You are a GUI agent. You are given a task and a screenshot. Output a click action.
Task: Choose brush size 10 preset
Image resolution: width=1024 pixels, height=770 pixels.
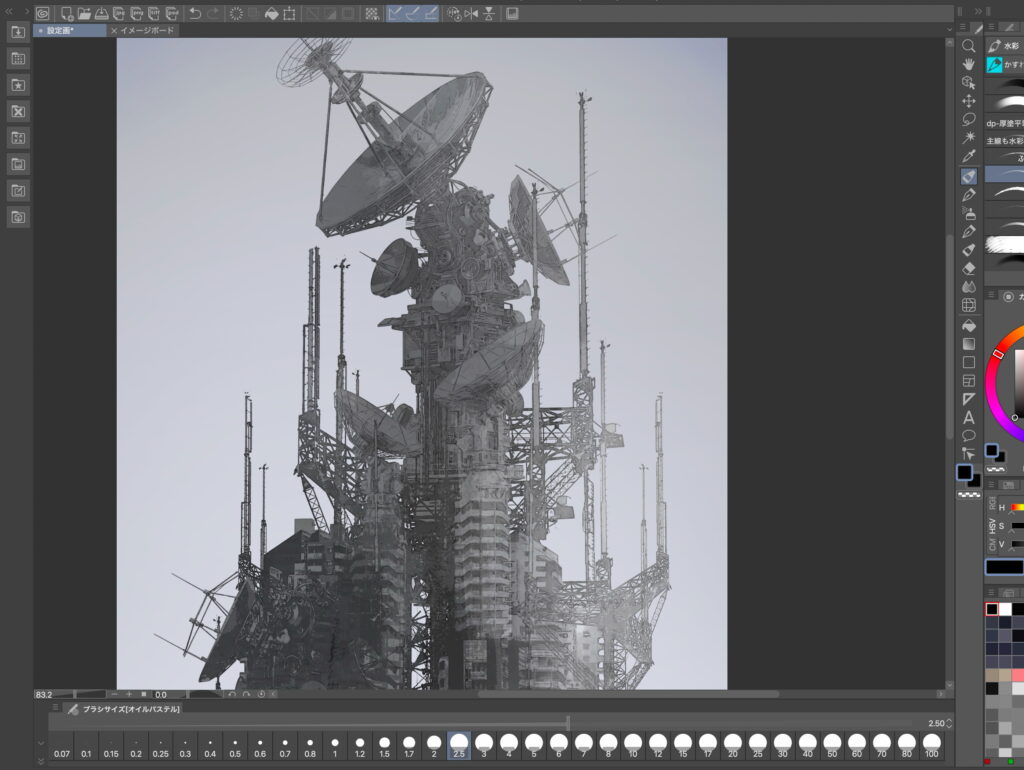coord(633,746)
